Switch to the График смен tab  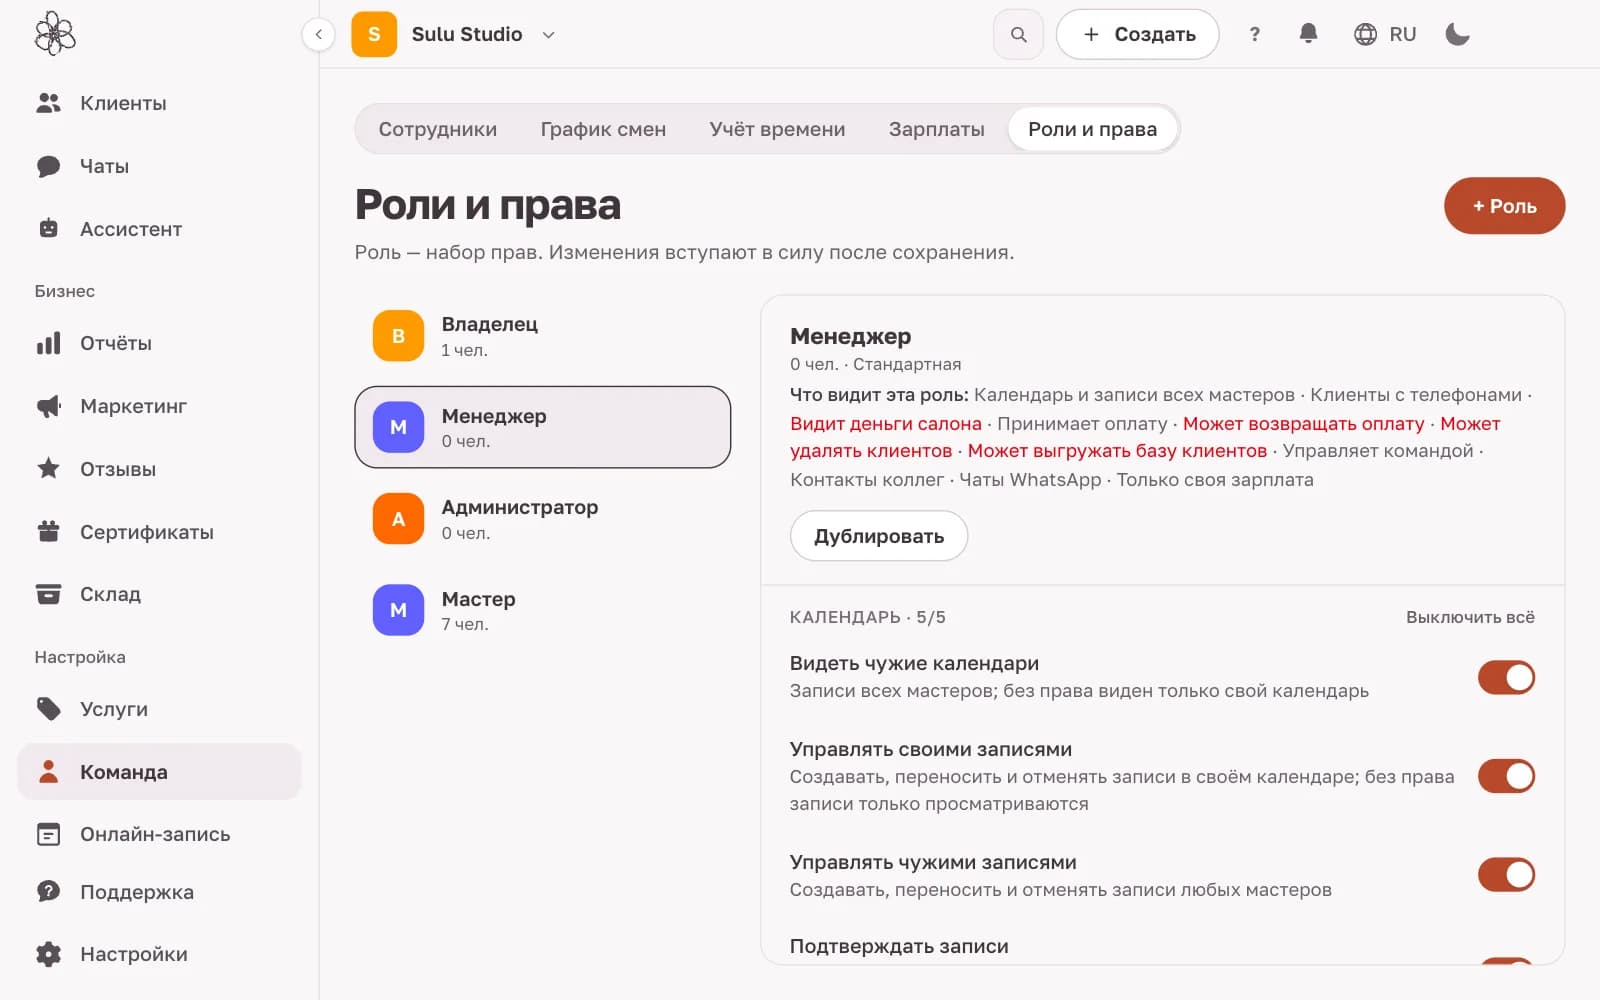coord(603,129)
